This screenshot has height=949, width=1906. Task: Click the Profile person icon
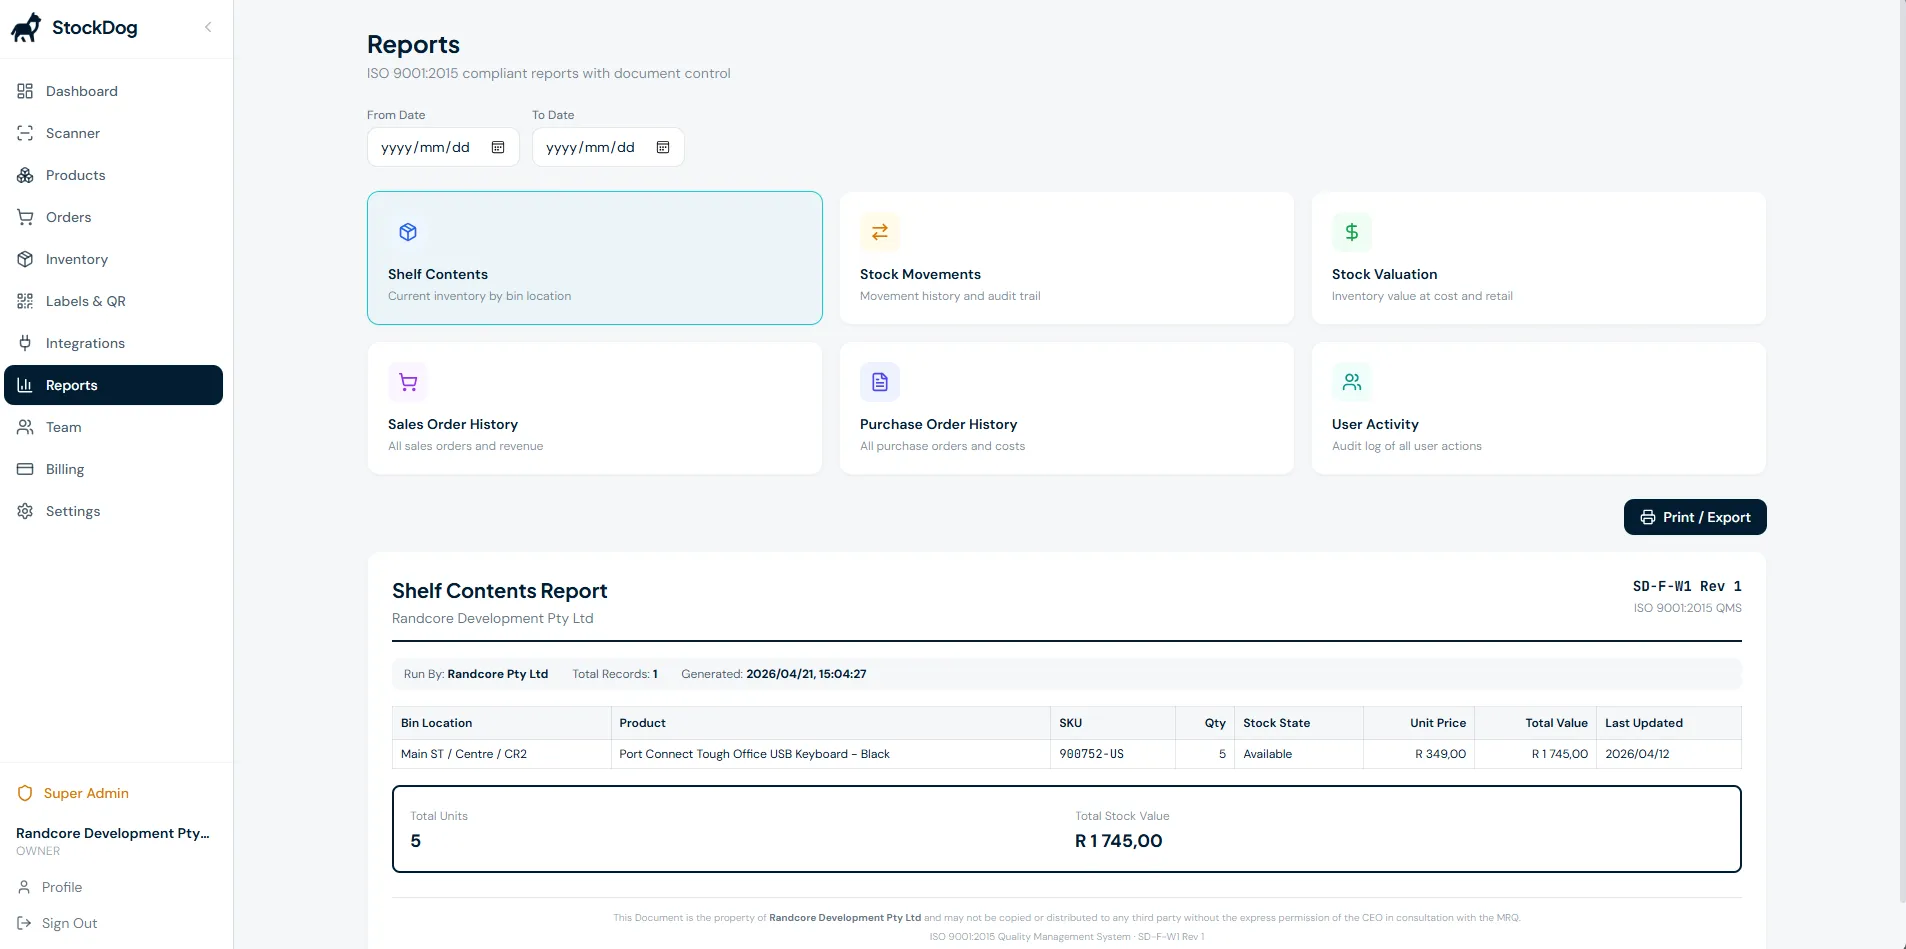click(x=24, y=887)
